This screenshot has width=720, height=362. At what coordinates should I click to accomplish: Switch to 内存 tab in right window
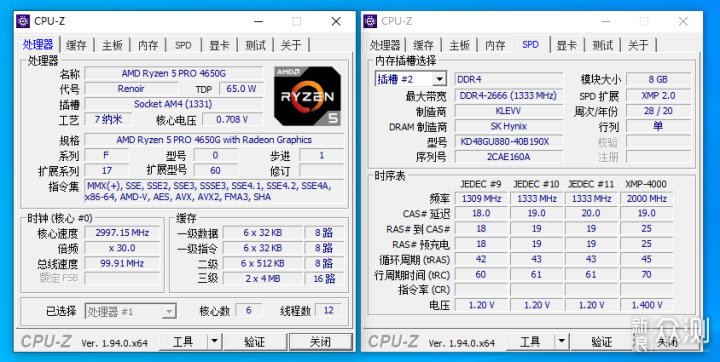[495, 45]
